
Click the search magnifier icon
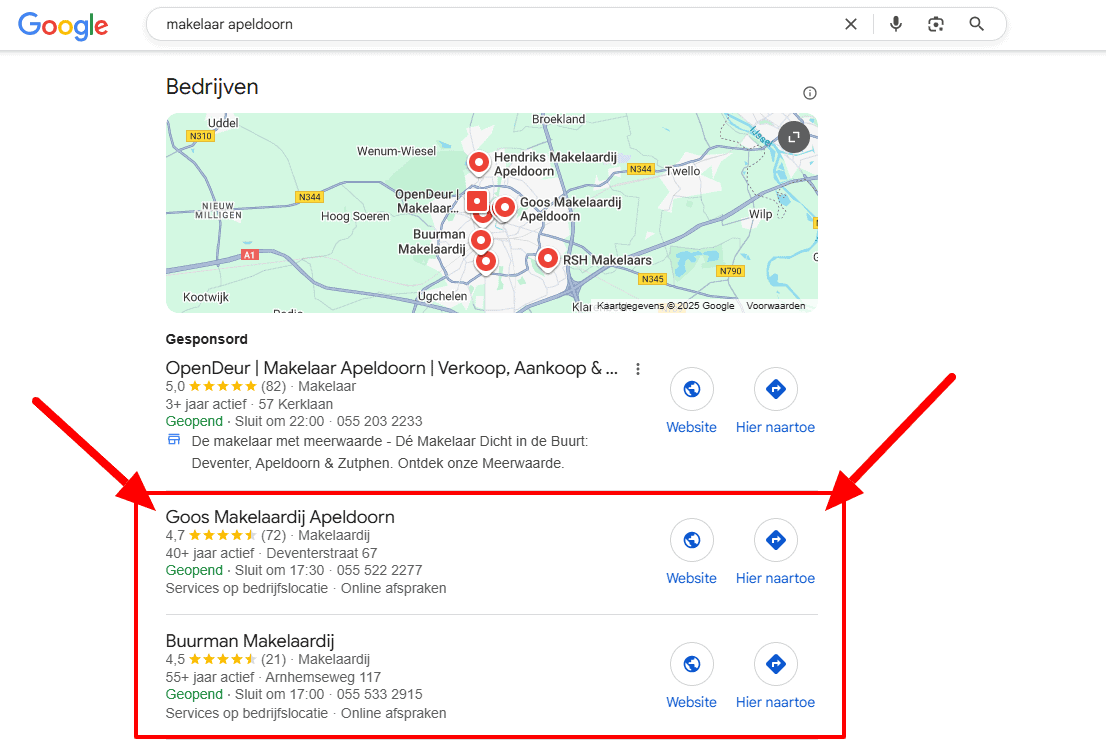[976, 23]
